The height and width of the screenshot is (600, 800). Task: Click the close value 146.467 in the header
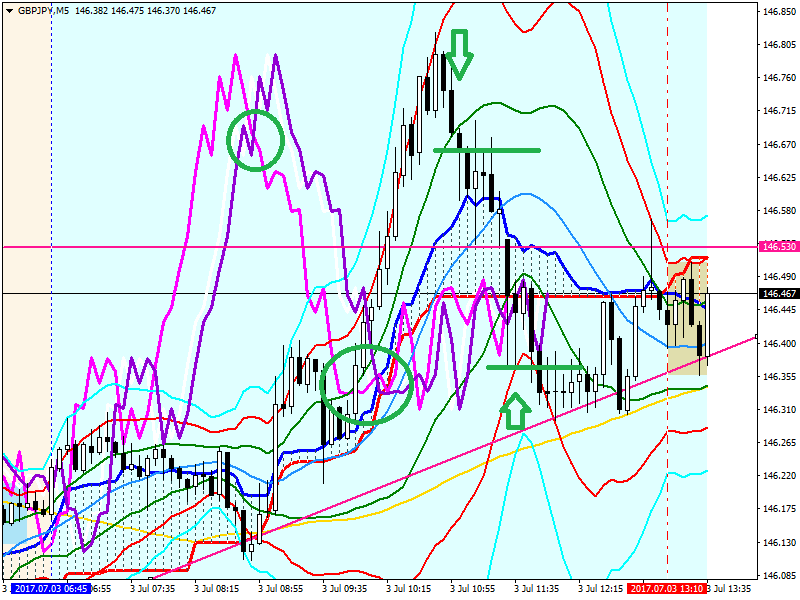click(x=199, y=11)
